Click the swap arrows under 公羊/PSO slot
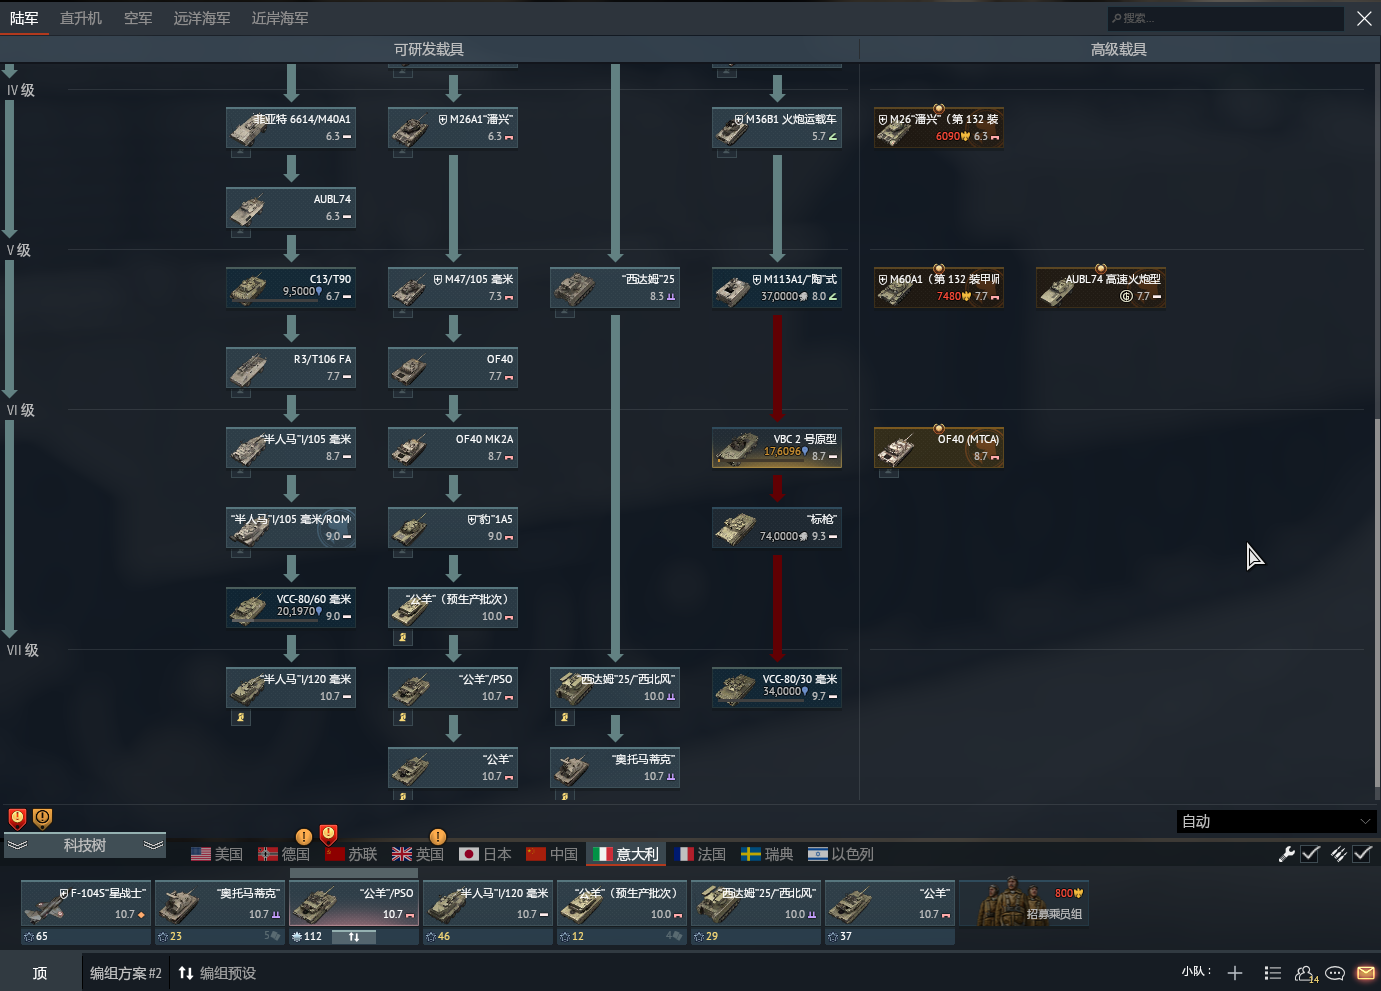This screenshot has height=991, width=1381. click(354, 937)
